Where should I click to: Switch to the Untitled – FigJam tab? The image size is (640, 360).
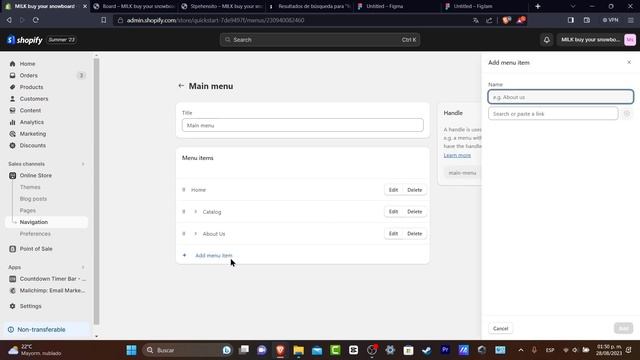[473, 6]
